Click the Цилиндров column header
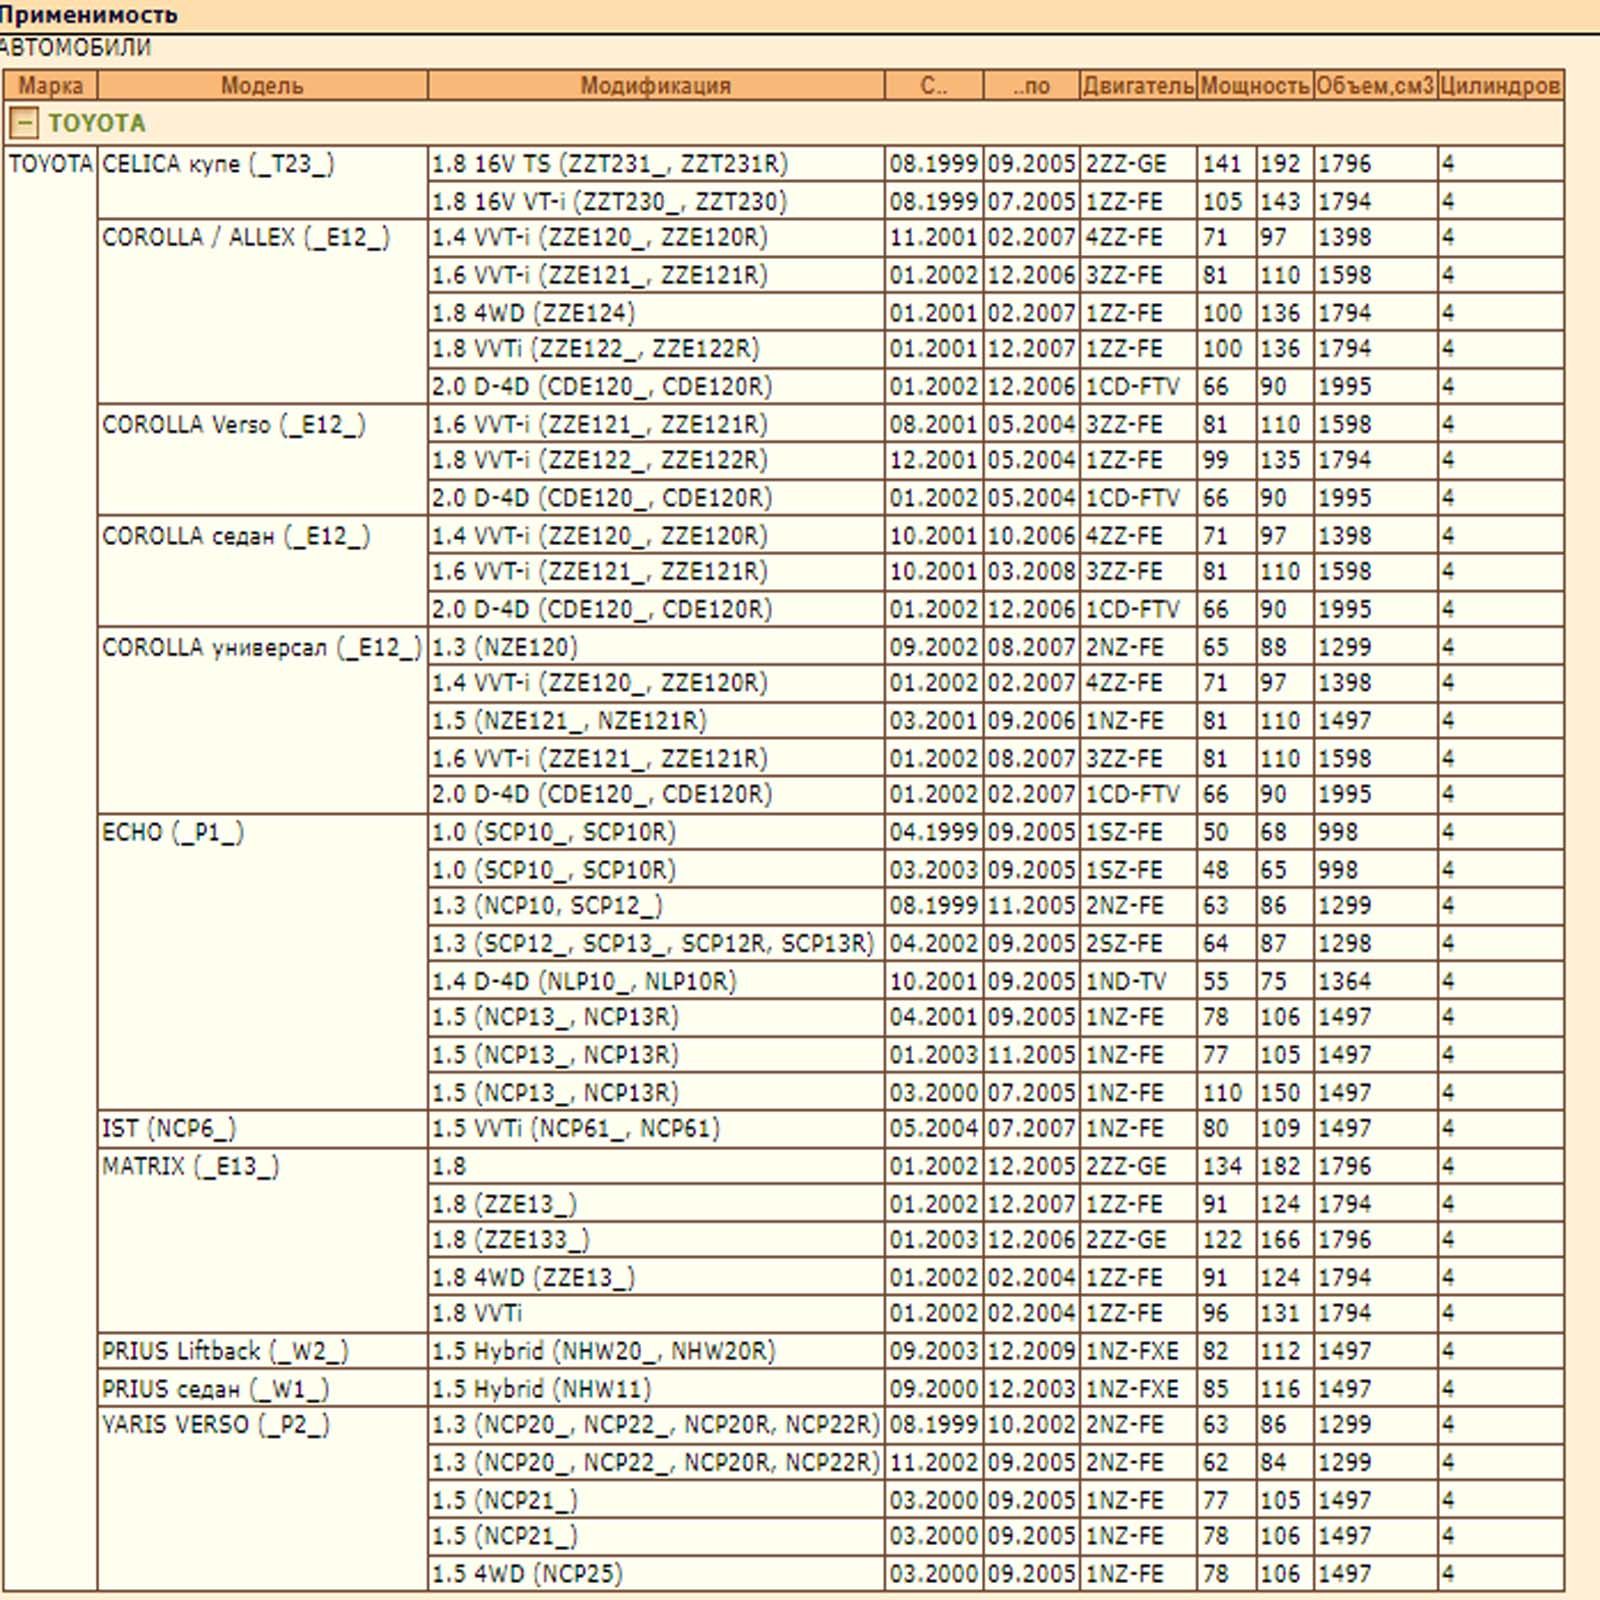This screenshot has height=1600, width=1600. coord(1500,86)
